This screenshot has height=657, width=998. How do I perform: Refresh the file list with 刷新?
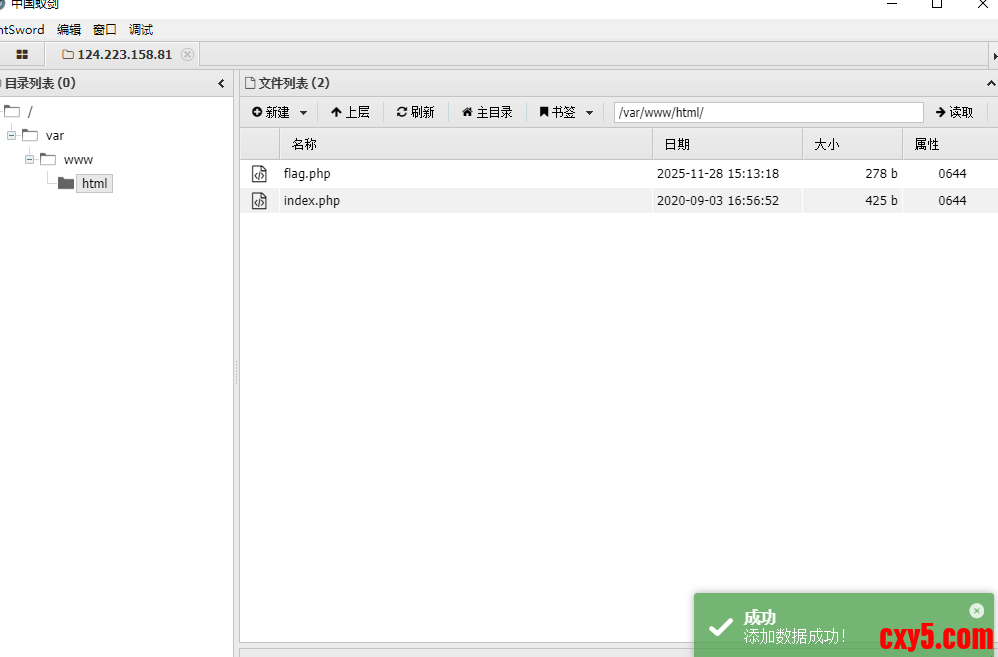click(415, 112)
